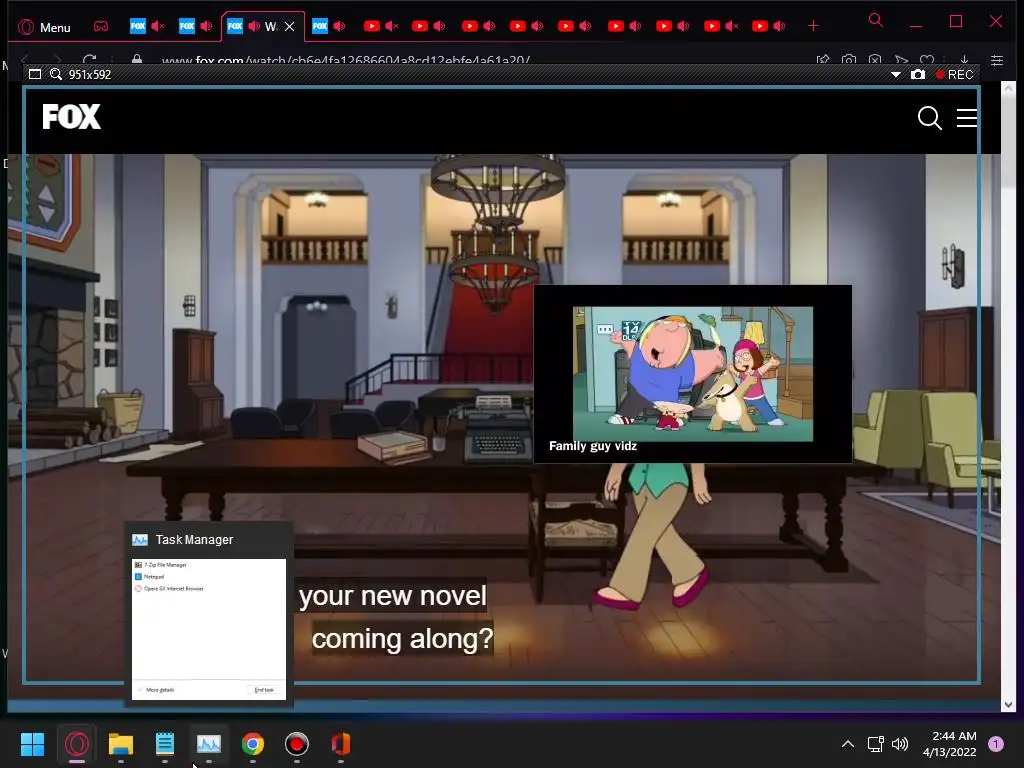Open File Explorer from the taskbar
Image resolution: width=1024 pixels, height=768 pixels.
pos(121,744)
